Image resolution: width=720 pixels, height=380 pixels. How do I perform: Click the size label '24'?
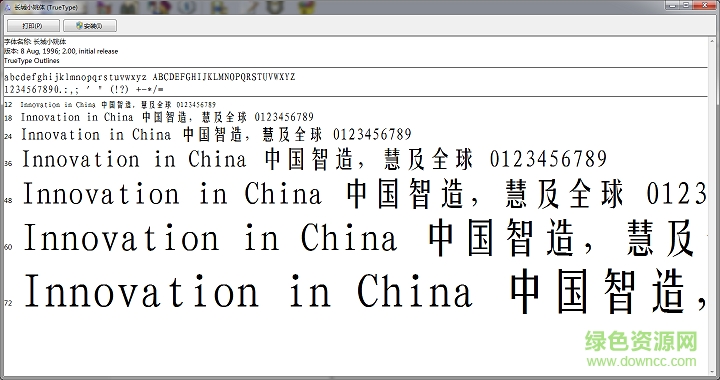[8, 136]
